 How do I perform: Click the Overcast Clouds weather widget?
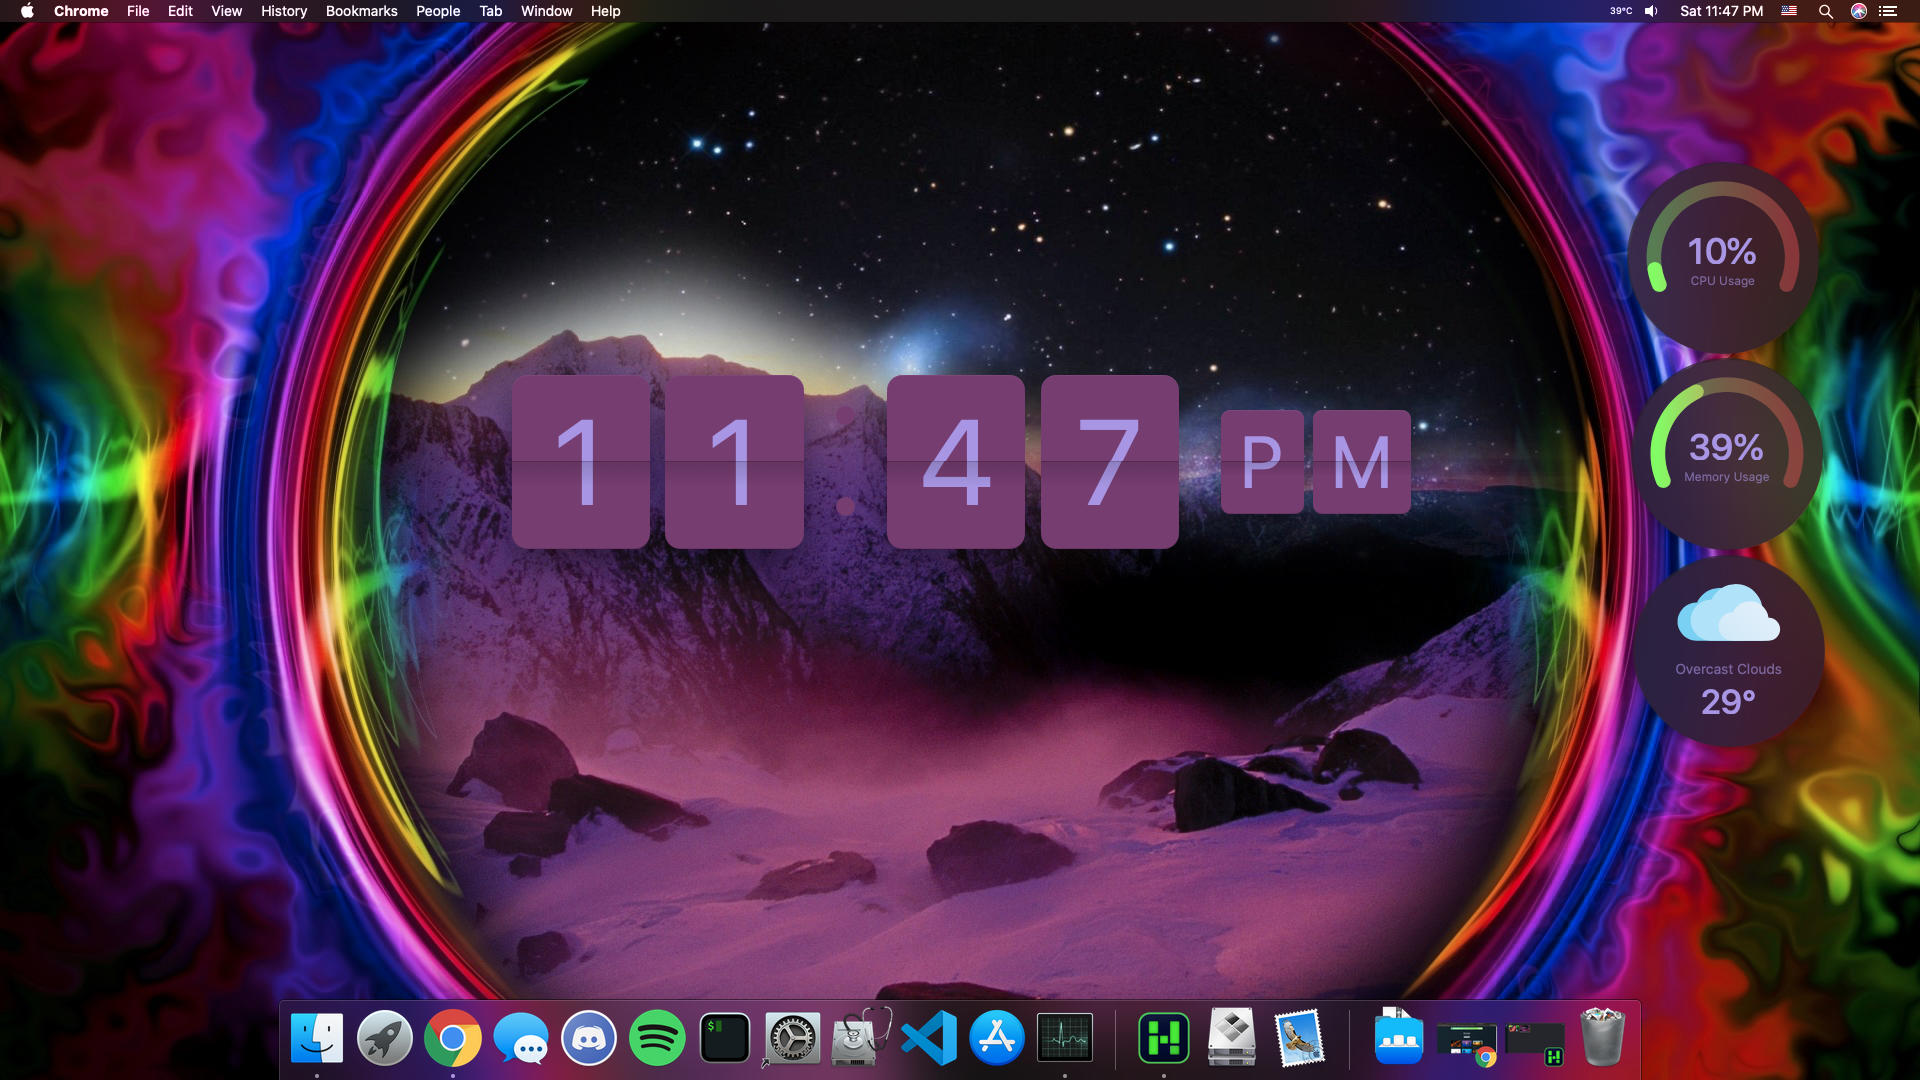point(1729,651)
